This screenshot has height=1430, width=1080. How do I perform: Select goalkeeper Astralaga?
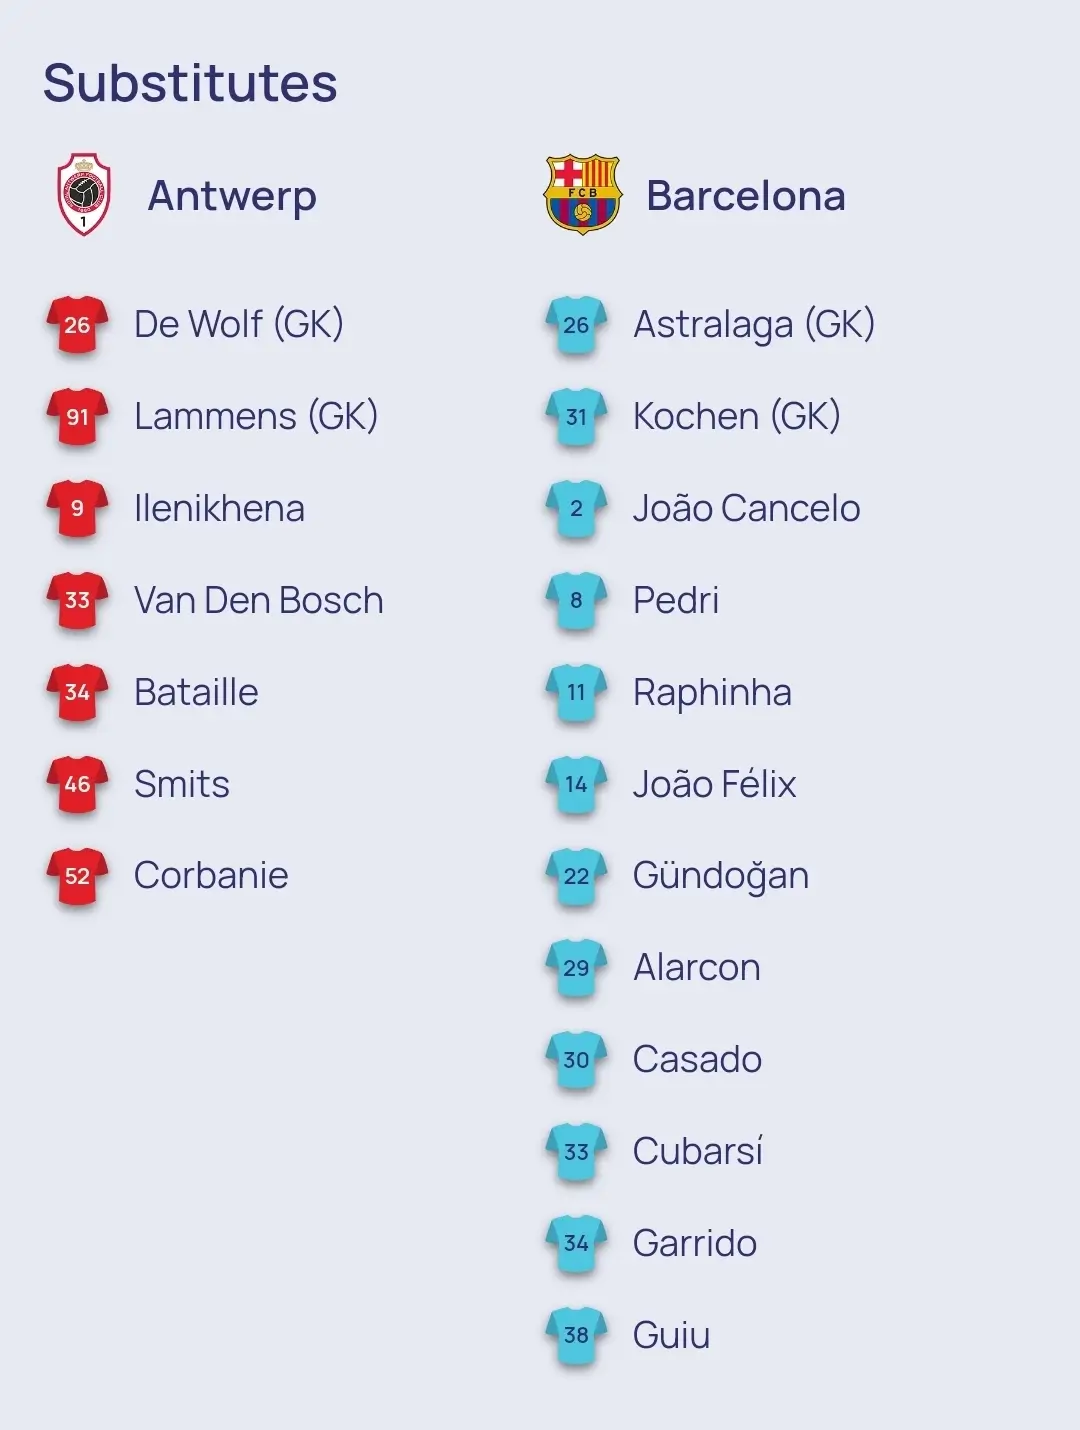[753, 324]
